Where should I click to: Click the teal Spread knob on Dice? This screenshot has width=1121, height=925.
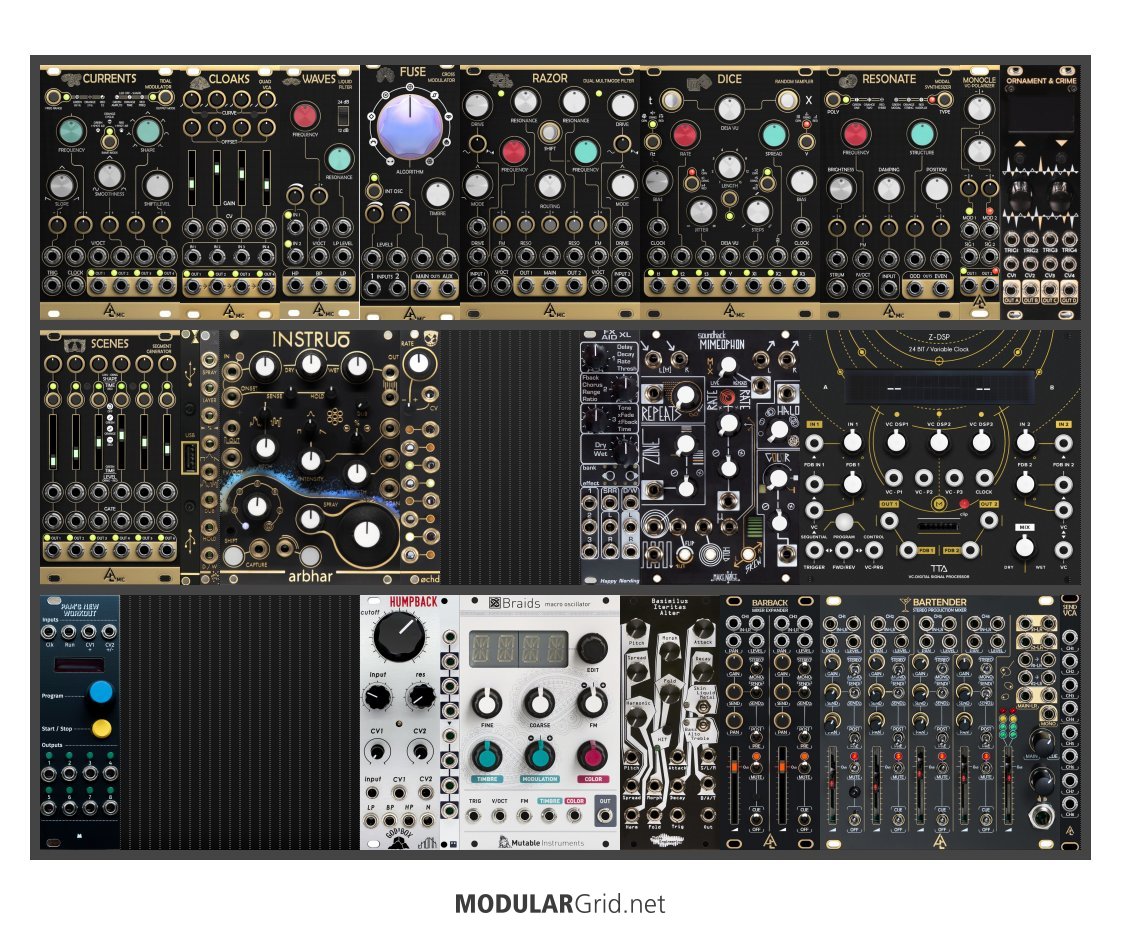[x=774, y=134]
